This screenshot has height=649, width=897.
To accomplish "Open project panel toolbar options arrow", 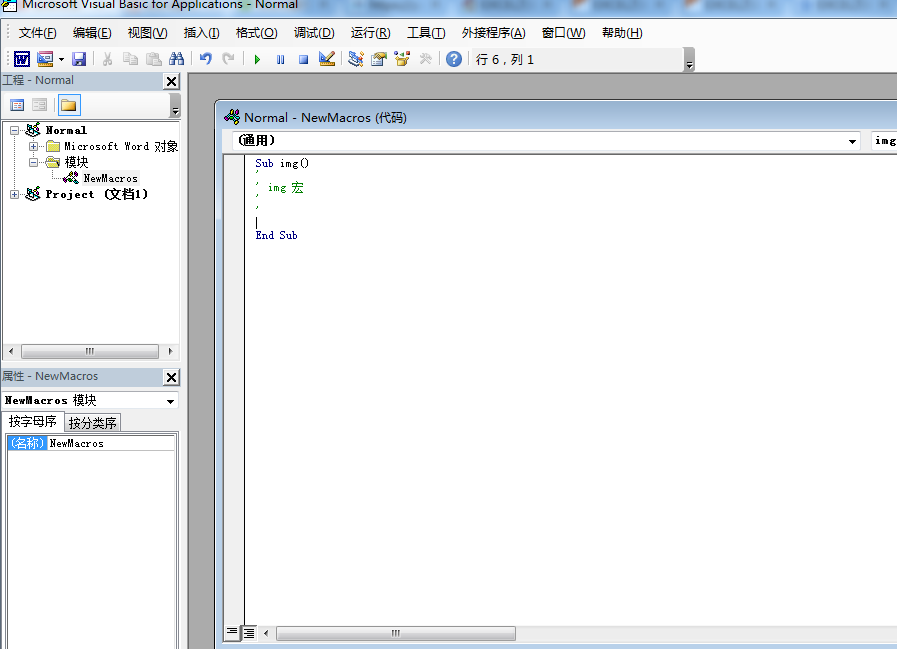I will pyautogui.click(x=175, y=105).
